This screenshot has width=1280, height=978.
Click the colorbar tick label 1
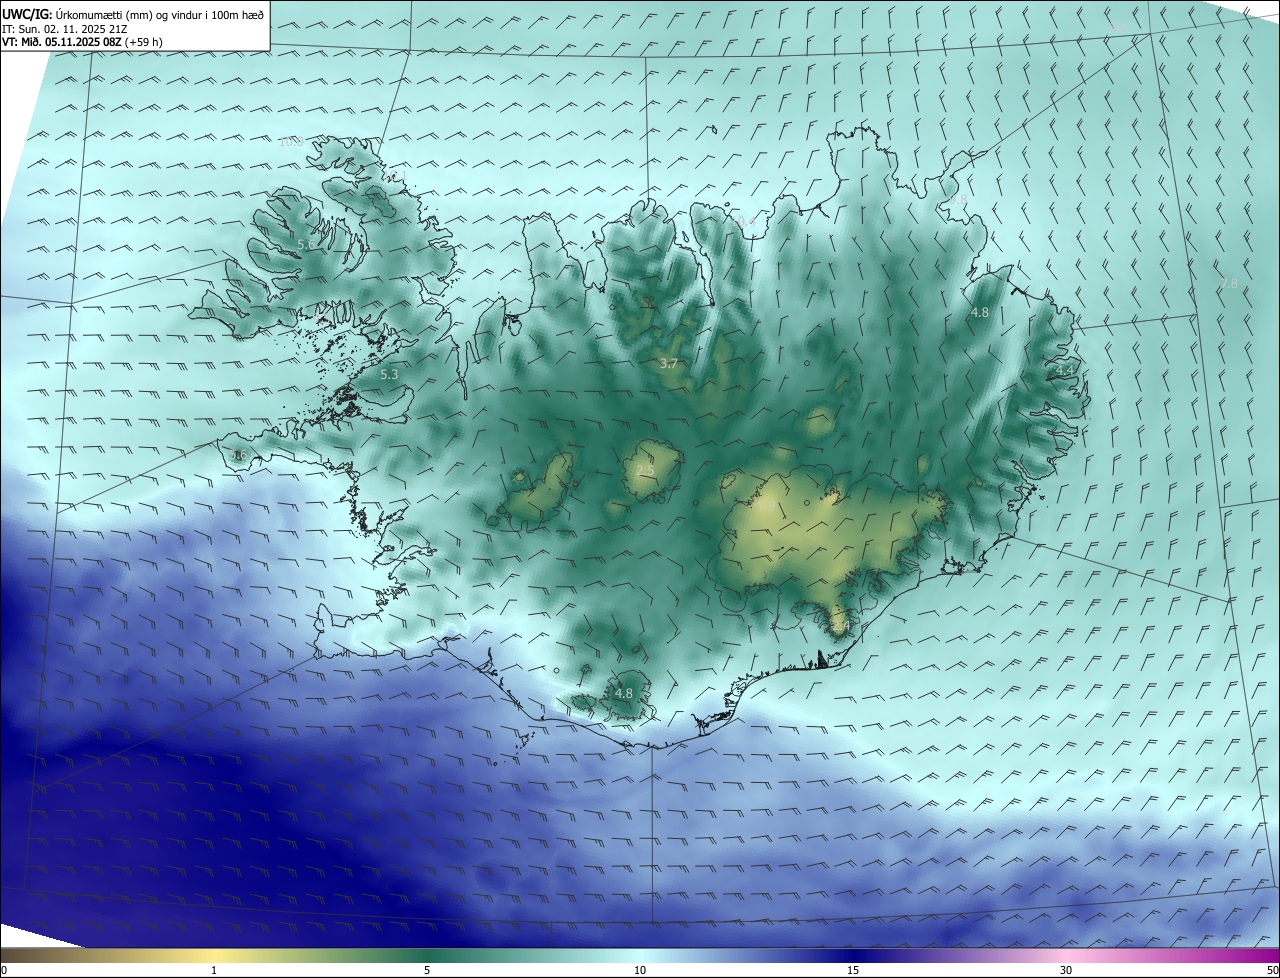(x=214, y=970)
